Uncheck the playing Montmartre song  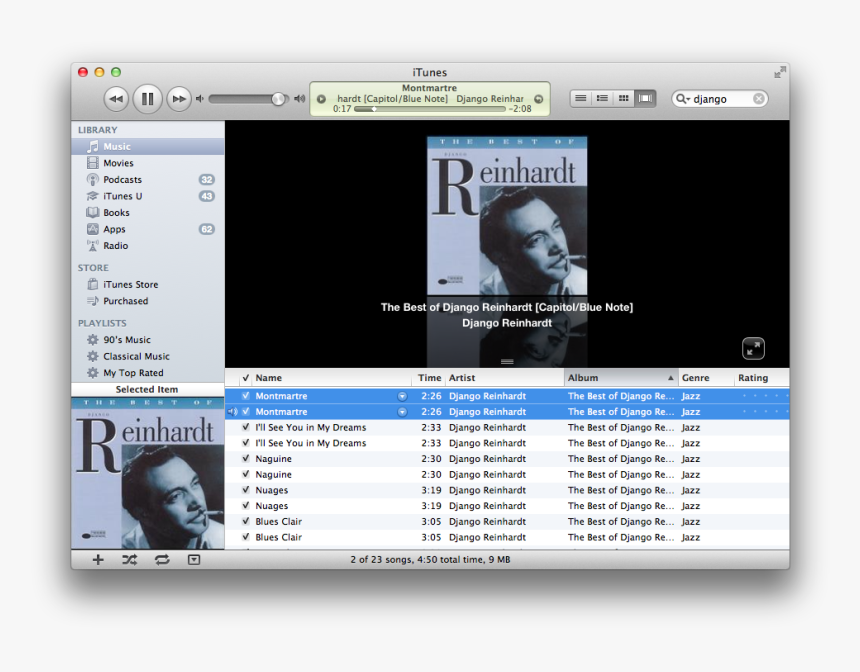pos(246,411)
